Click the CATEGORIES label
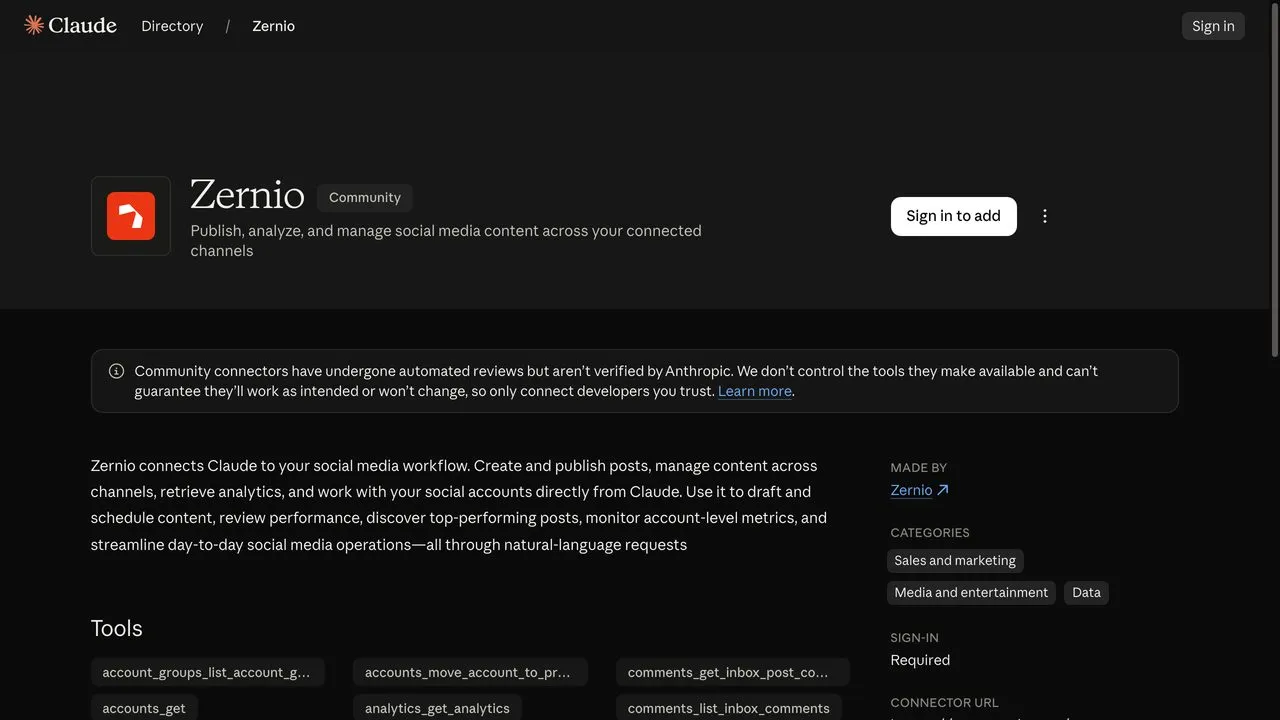The image size is (1280, 720). [x=930, y=533]
